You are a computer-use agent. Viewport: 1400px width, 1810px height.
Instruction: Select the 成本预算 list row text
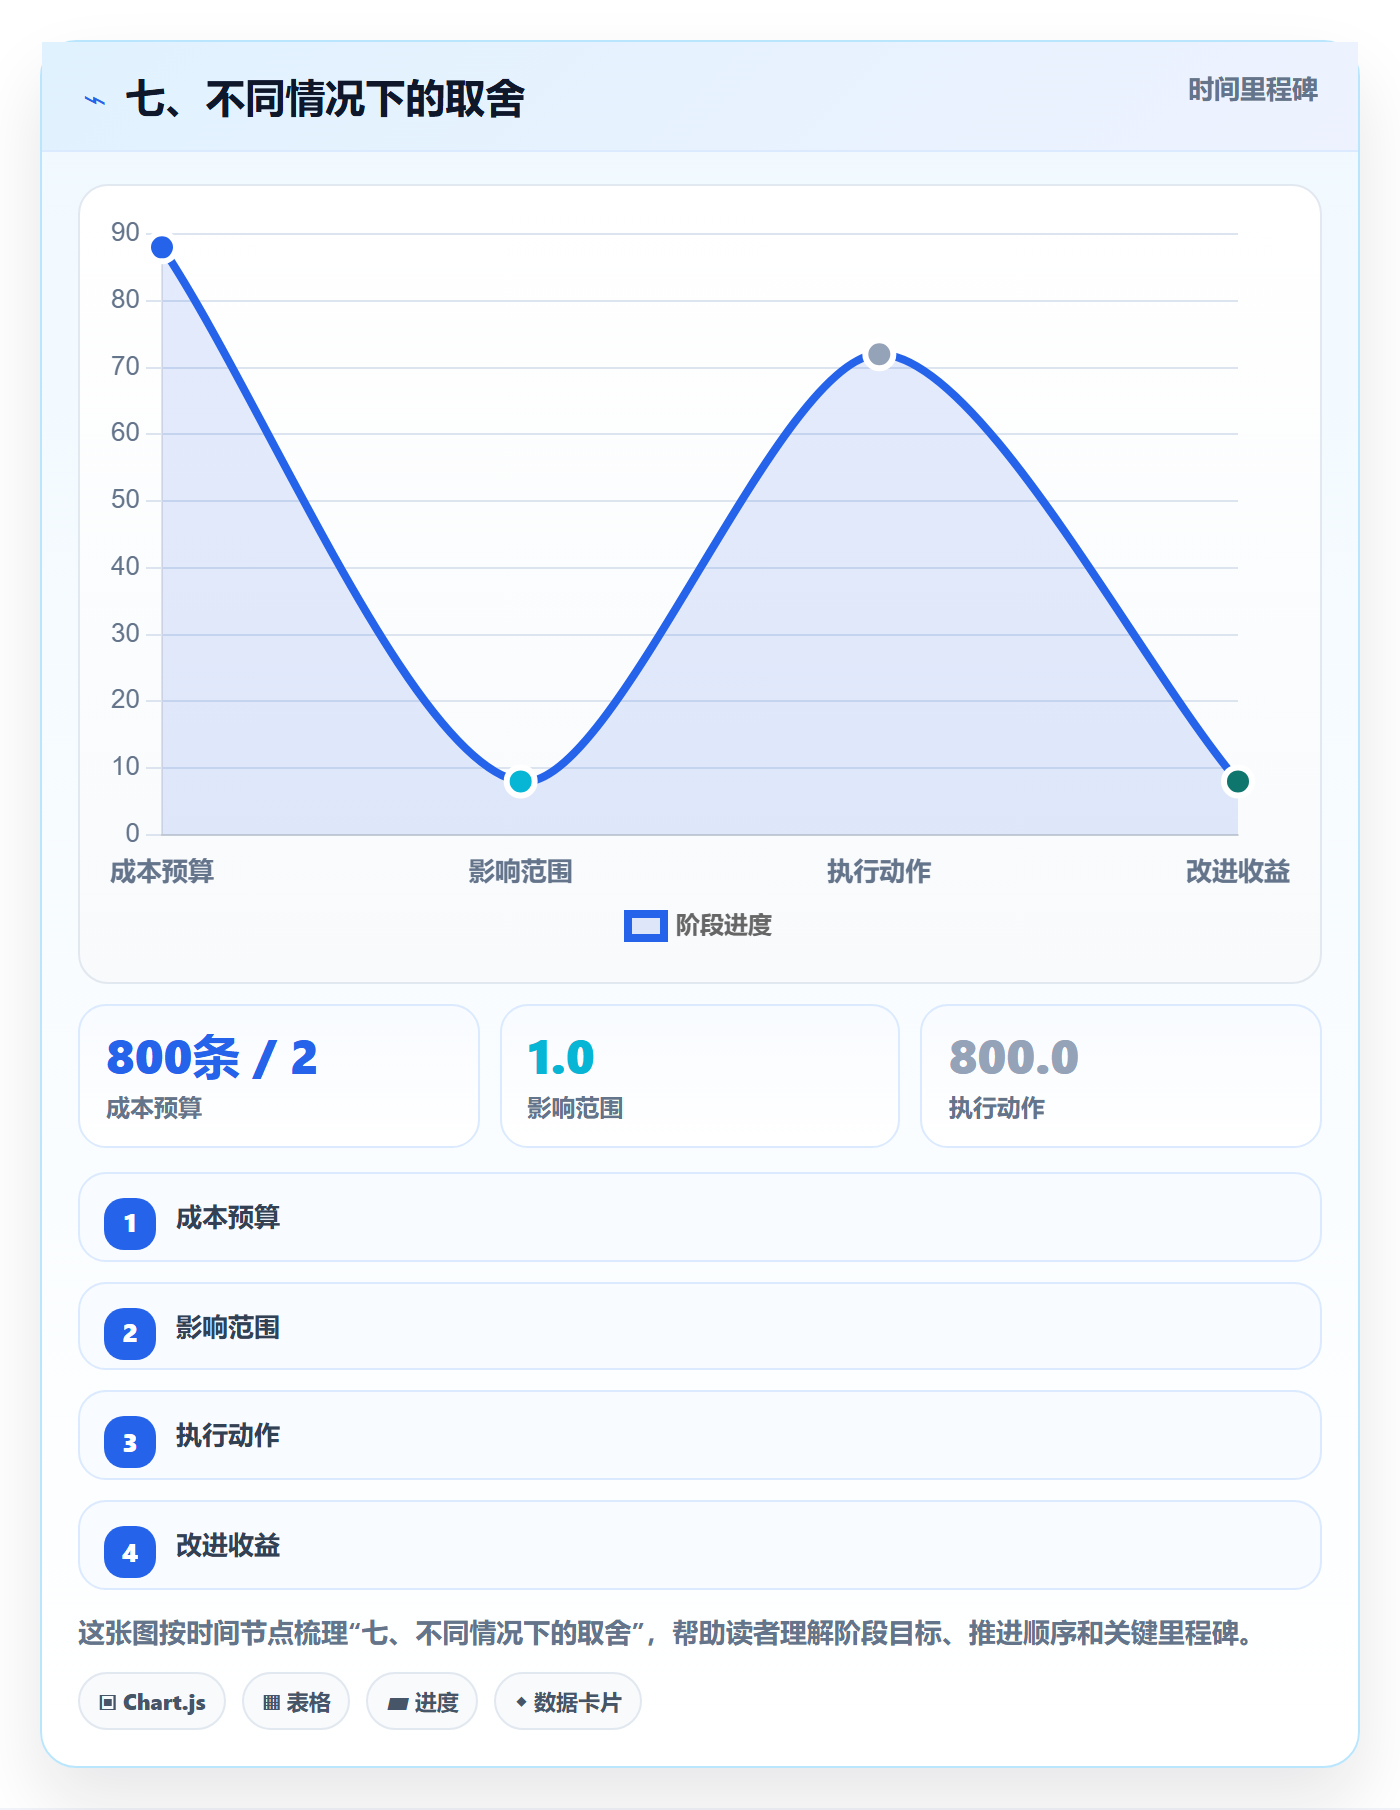tap(228, 1218)
